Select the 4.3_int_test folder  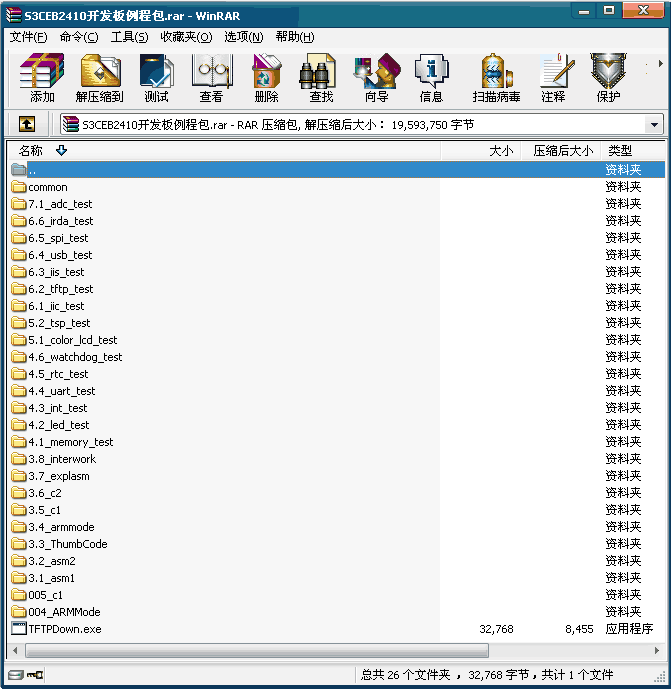49,408
